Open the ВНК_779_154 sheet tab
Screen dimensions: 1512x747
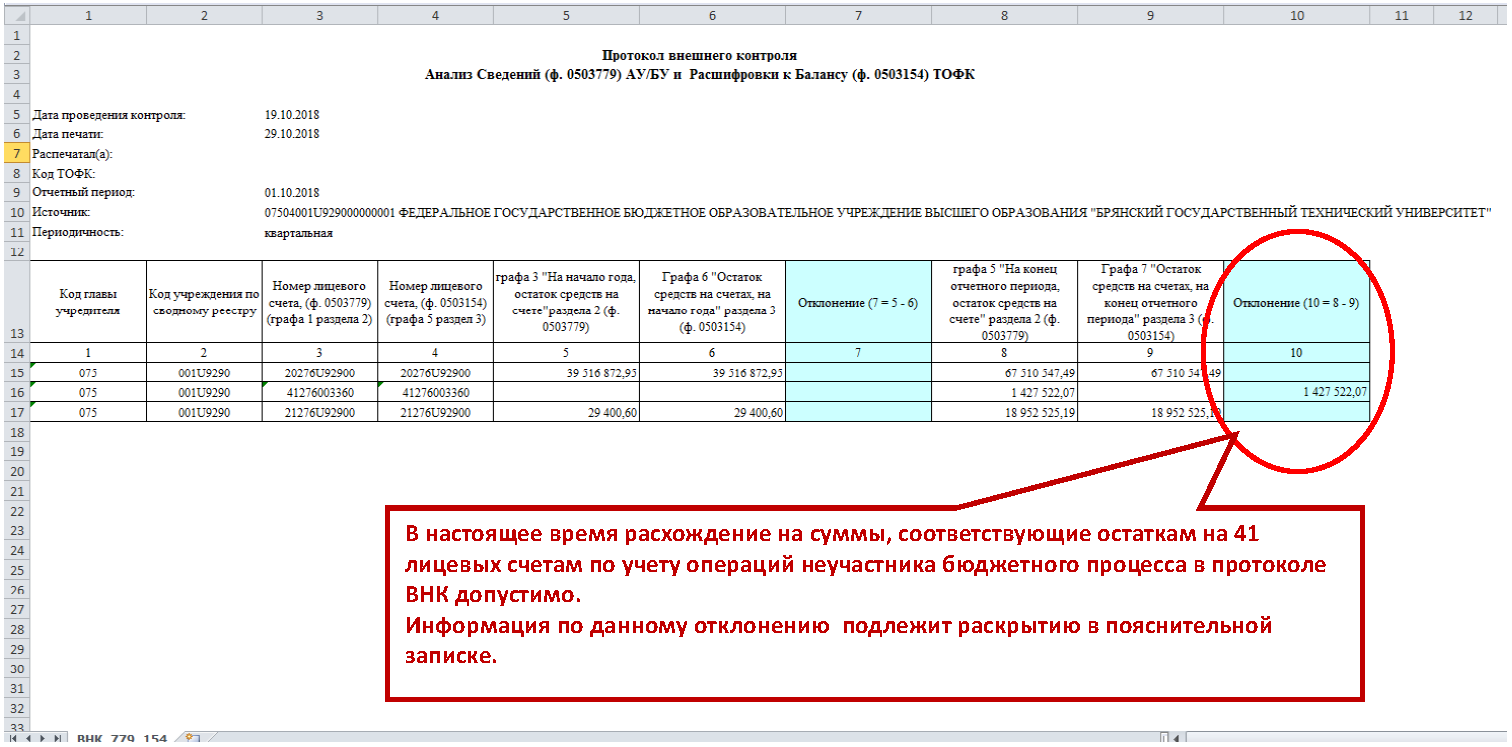pyautogui.click(x=122, y=739)
